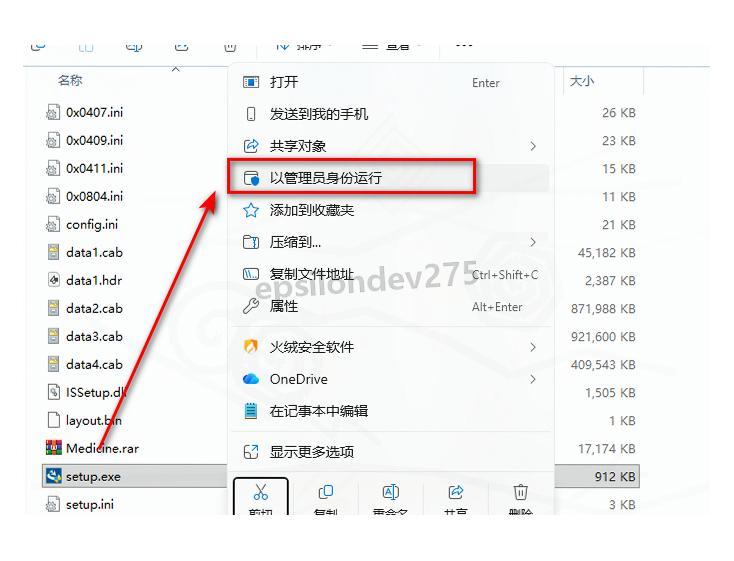Click the copy icon in context menu
Image resolution: width=734 pixels, height=561 pixels.
326,492
